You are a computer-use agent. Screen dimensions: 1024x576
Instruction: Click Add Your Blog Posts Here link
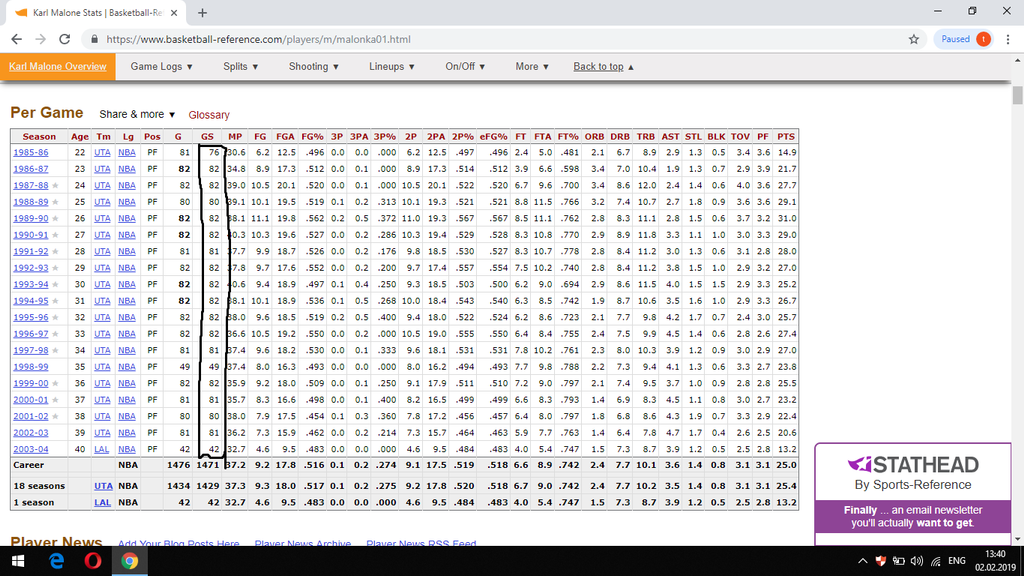(178, 543)
